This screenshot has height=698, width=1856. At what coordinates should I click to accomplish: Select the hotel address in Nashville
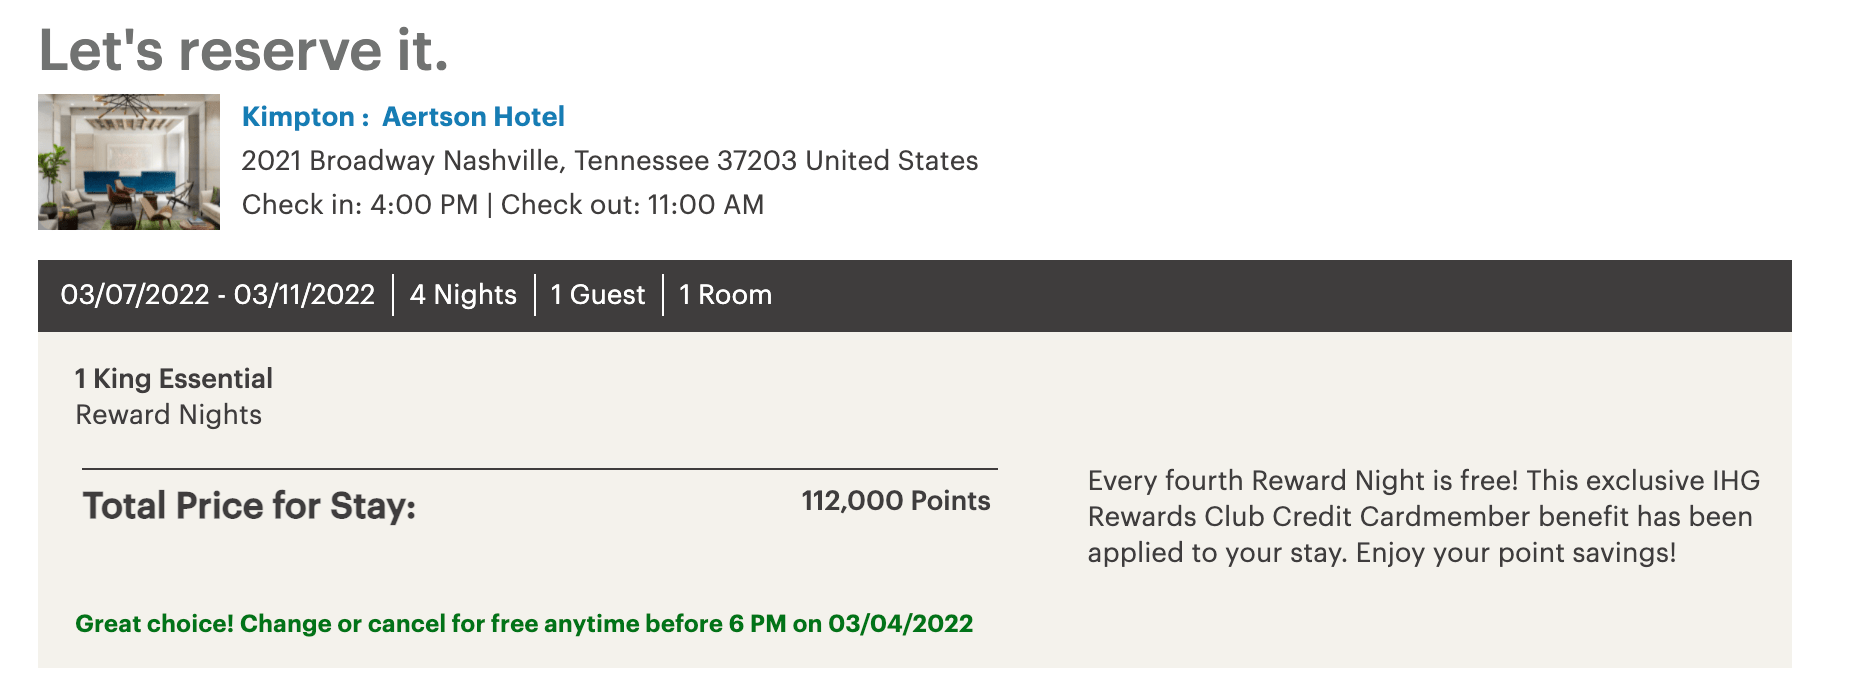pos(611,160)
